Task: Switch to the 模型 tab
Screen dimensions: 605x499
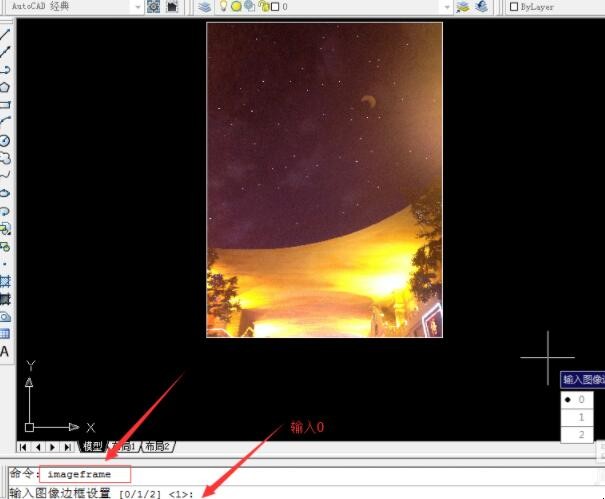Action: [92, 447]
